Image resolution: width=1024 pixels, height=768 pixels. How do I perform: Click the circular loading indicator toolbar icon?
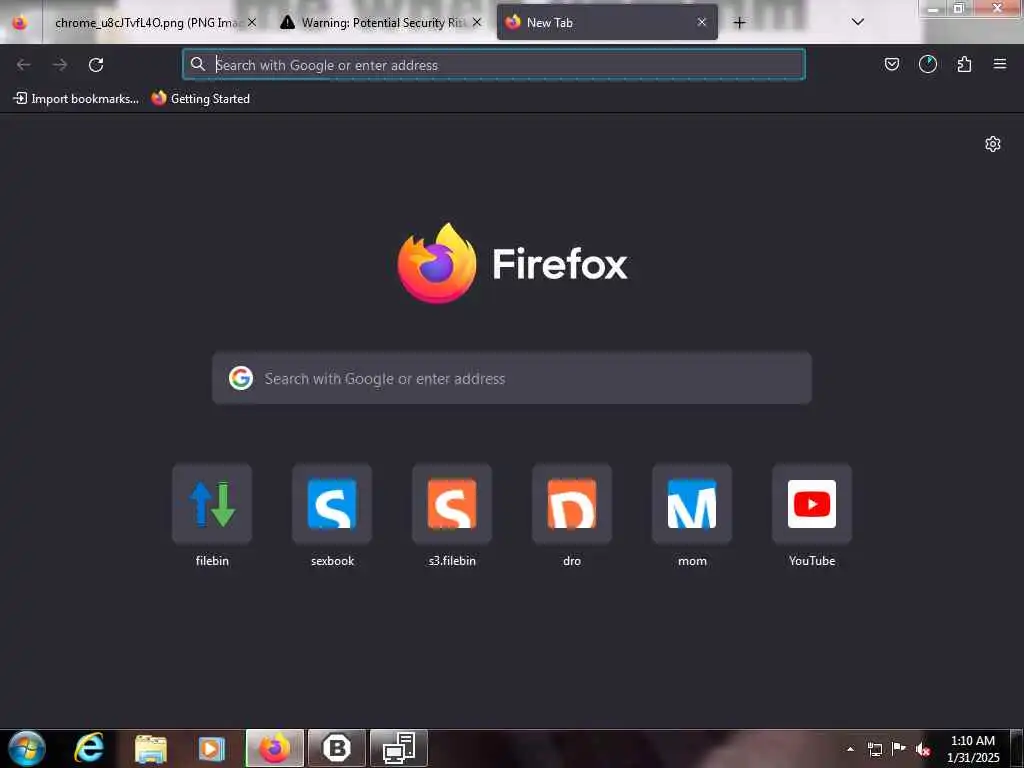(928, 64)
